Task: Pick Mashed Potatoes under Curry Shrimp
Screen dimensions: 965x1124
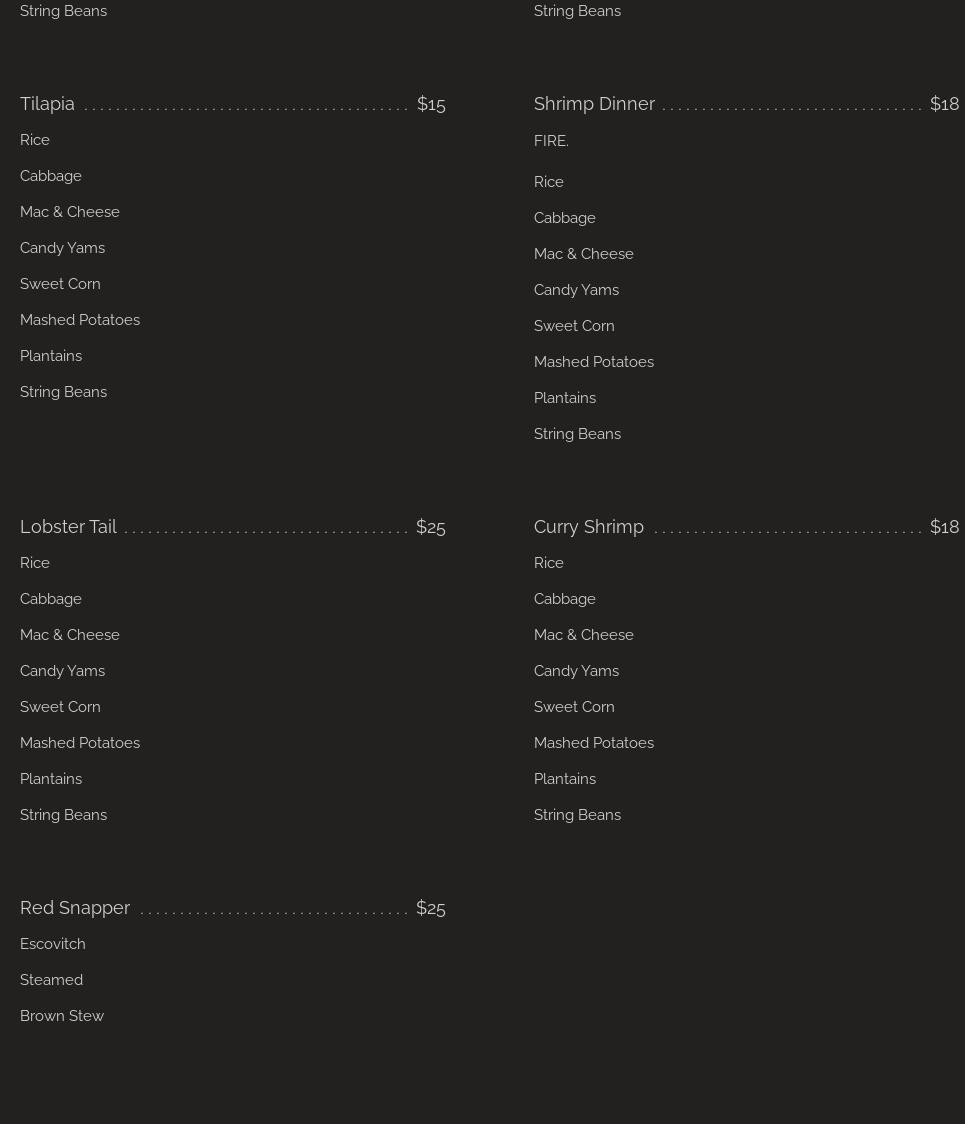Action: pos(594,743)
